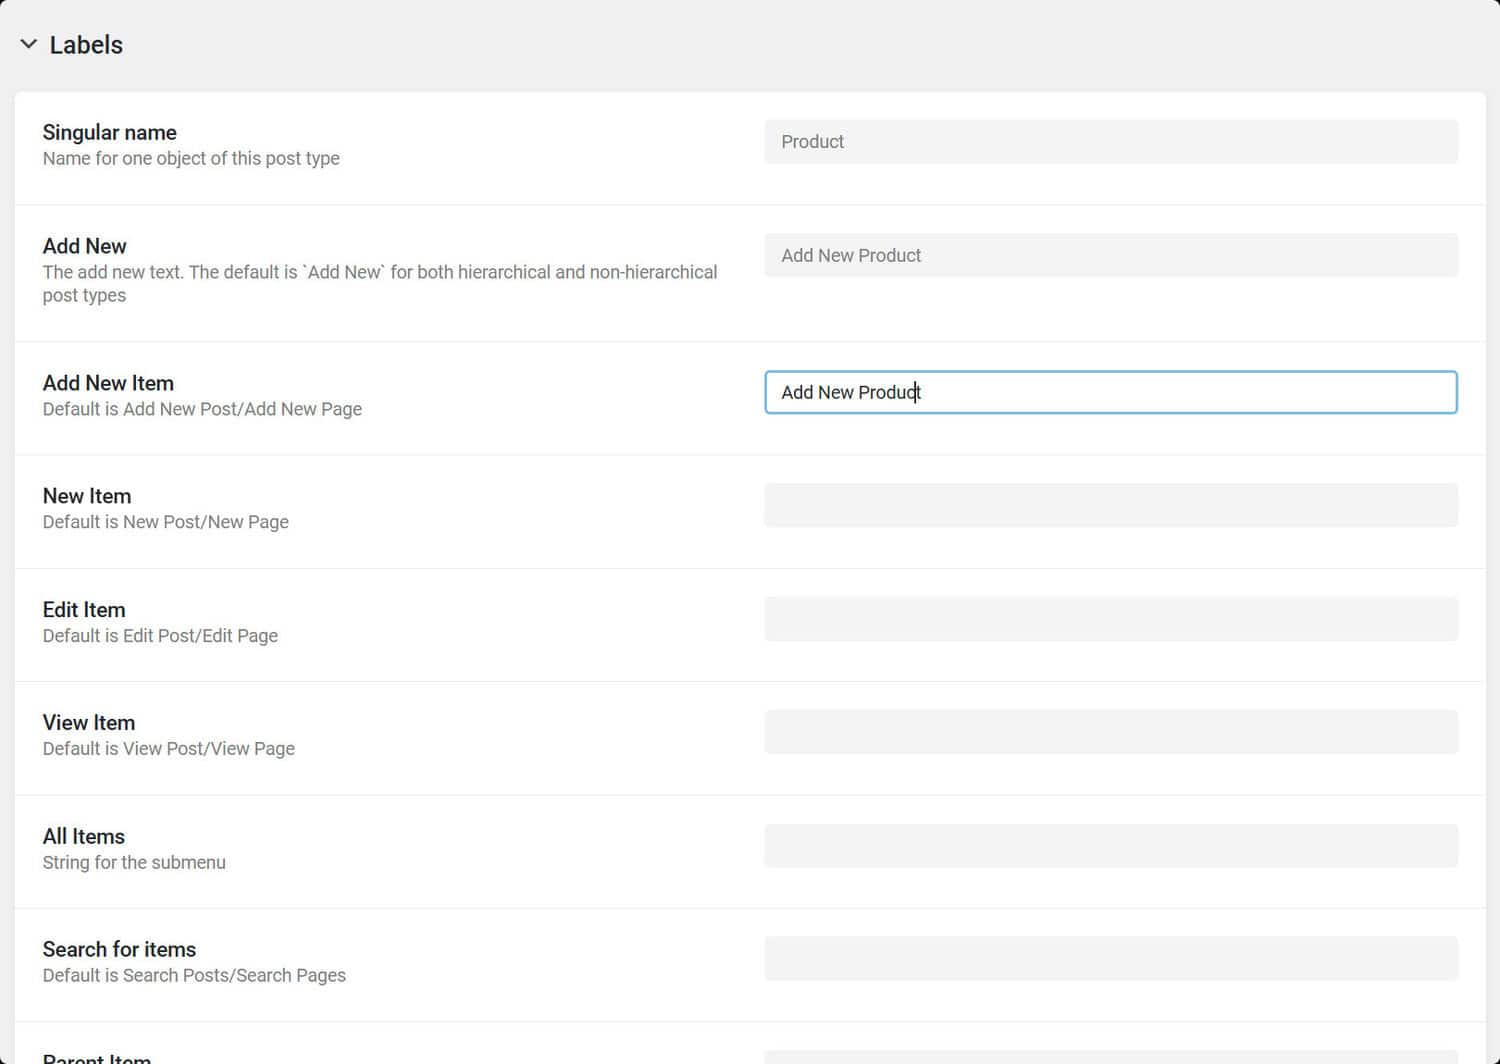Focus the All Items input field
This screenshot has width=1500, height=1064.
click(1111, 846)
